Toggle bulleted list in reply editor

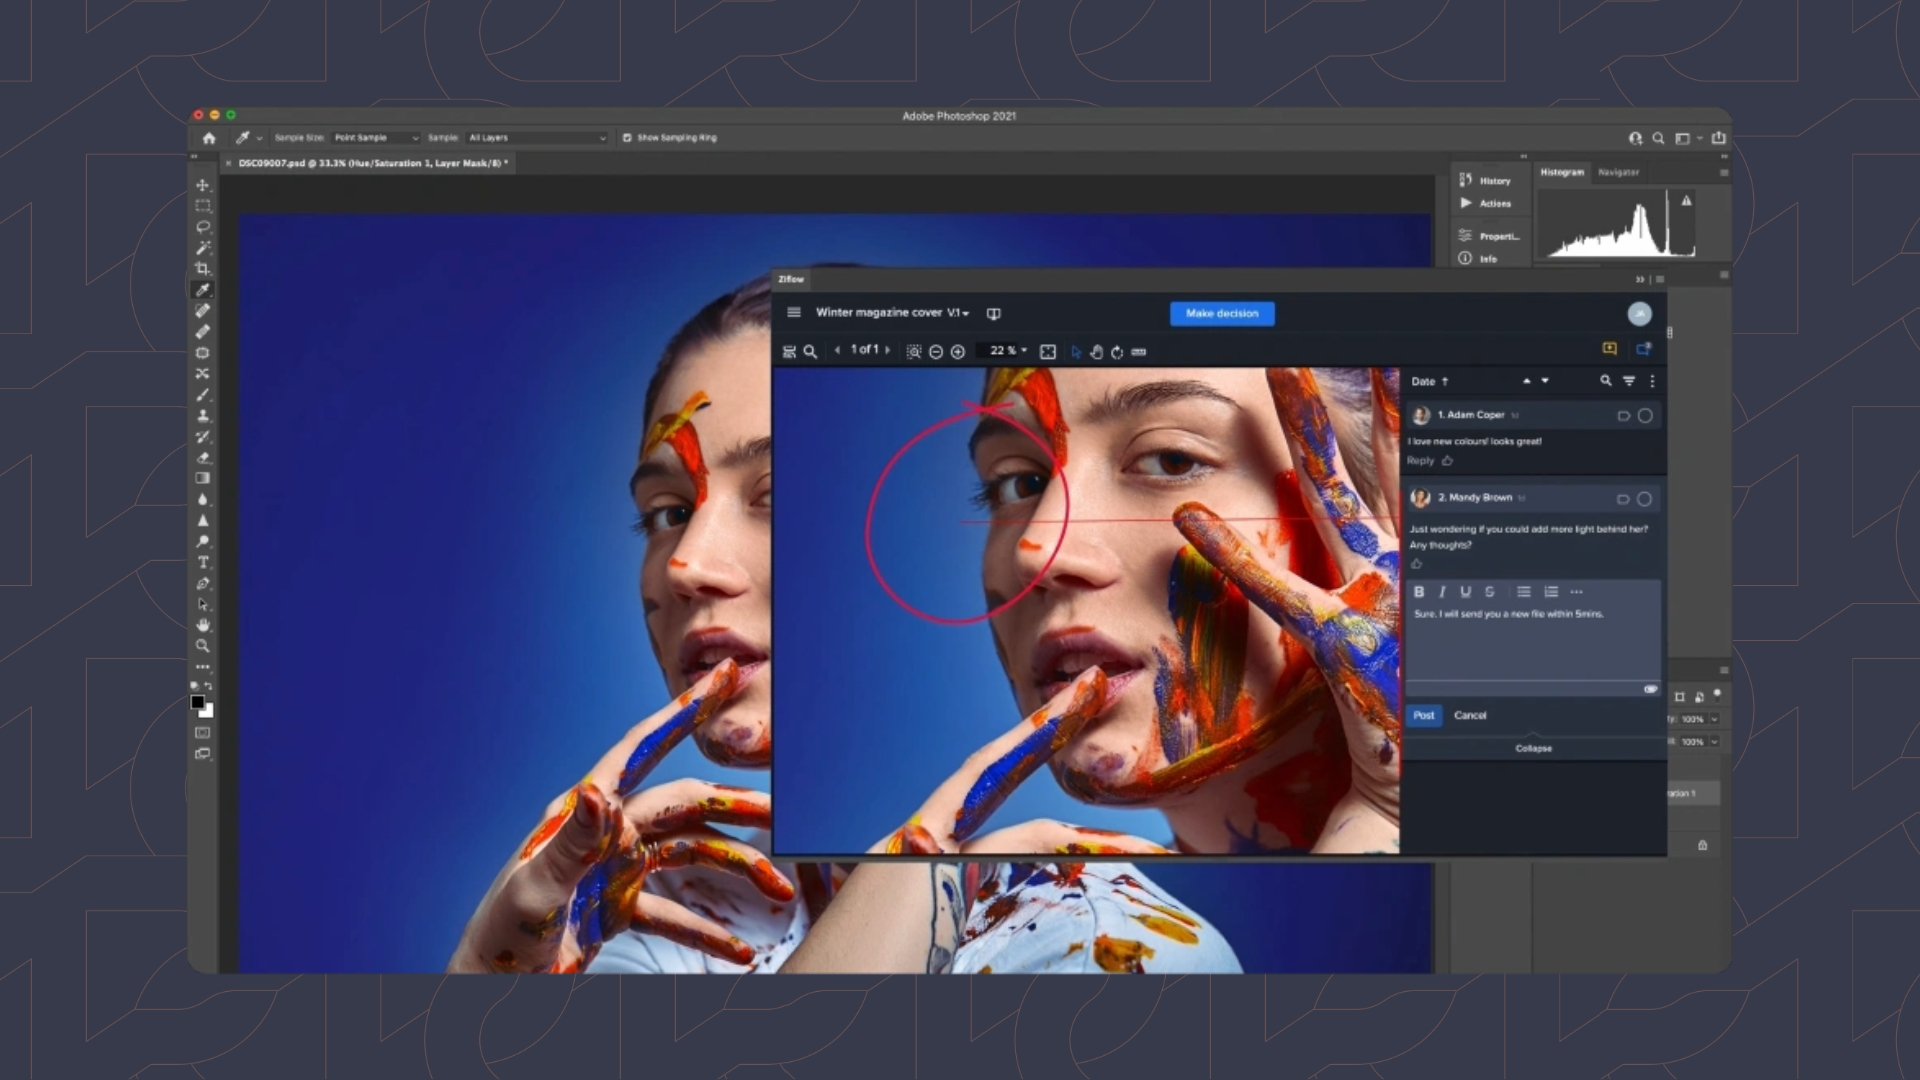tap(1524, 592)
